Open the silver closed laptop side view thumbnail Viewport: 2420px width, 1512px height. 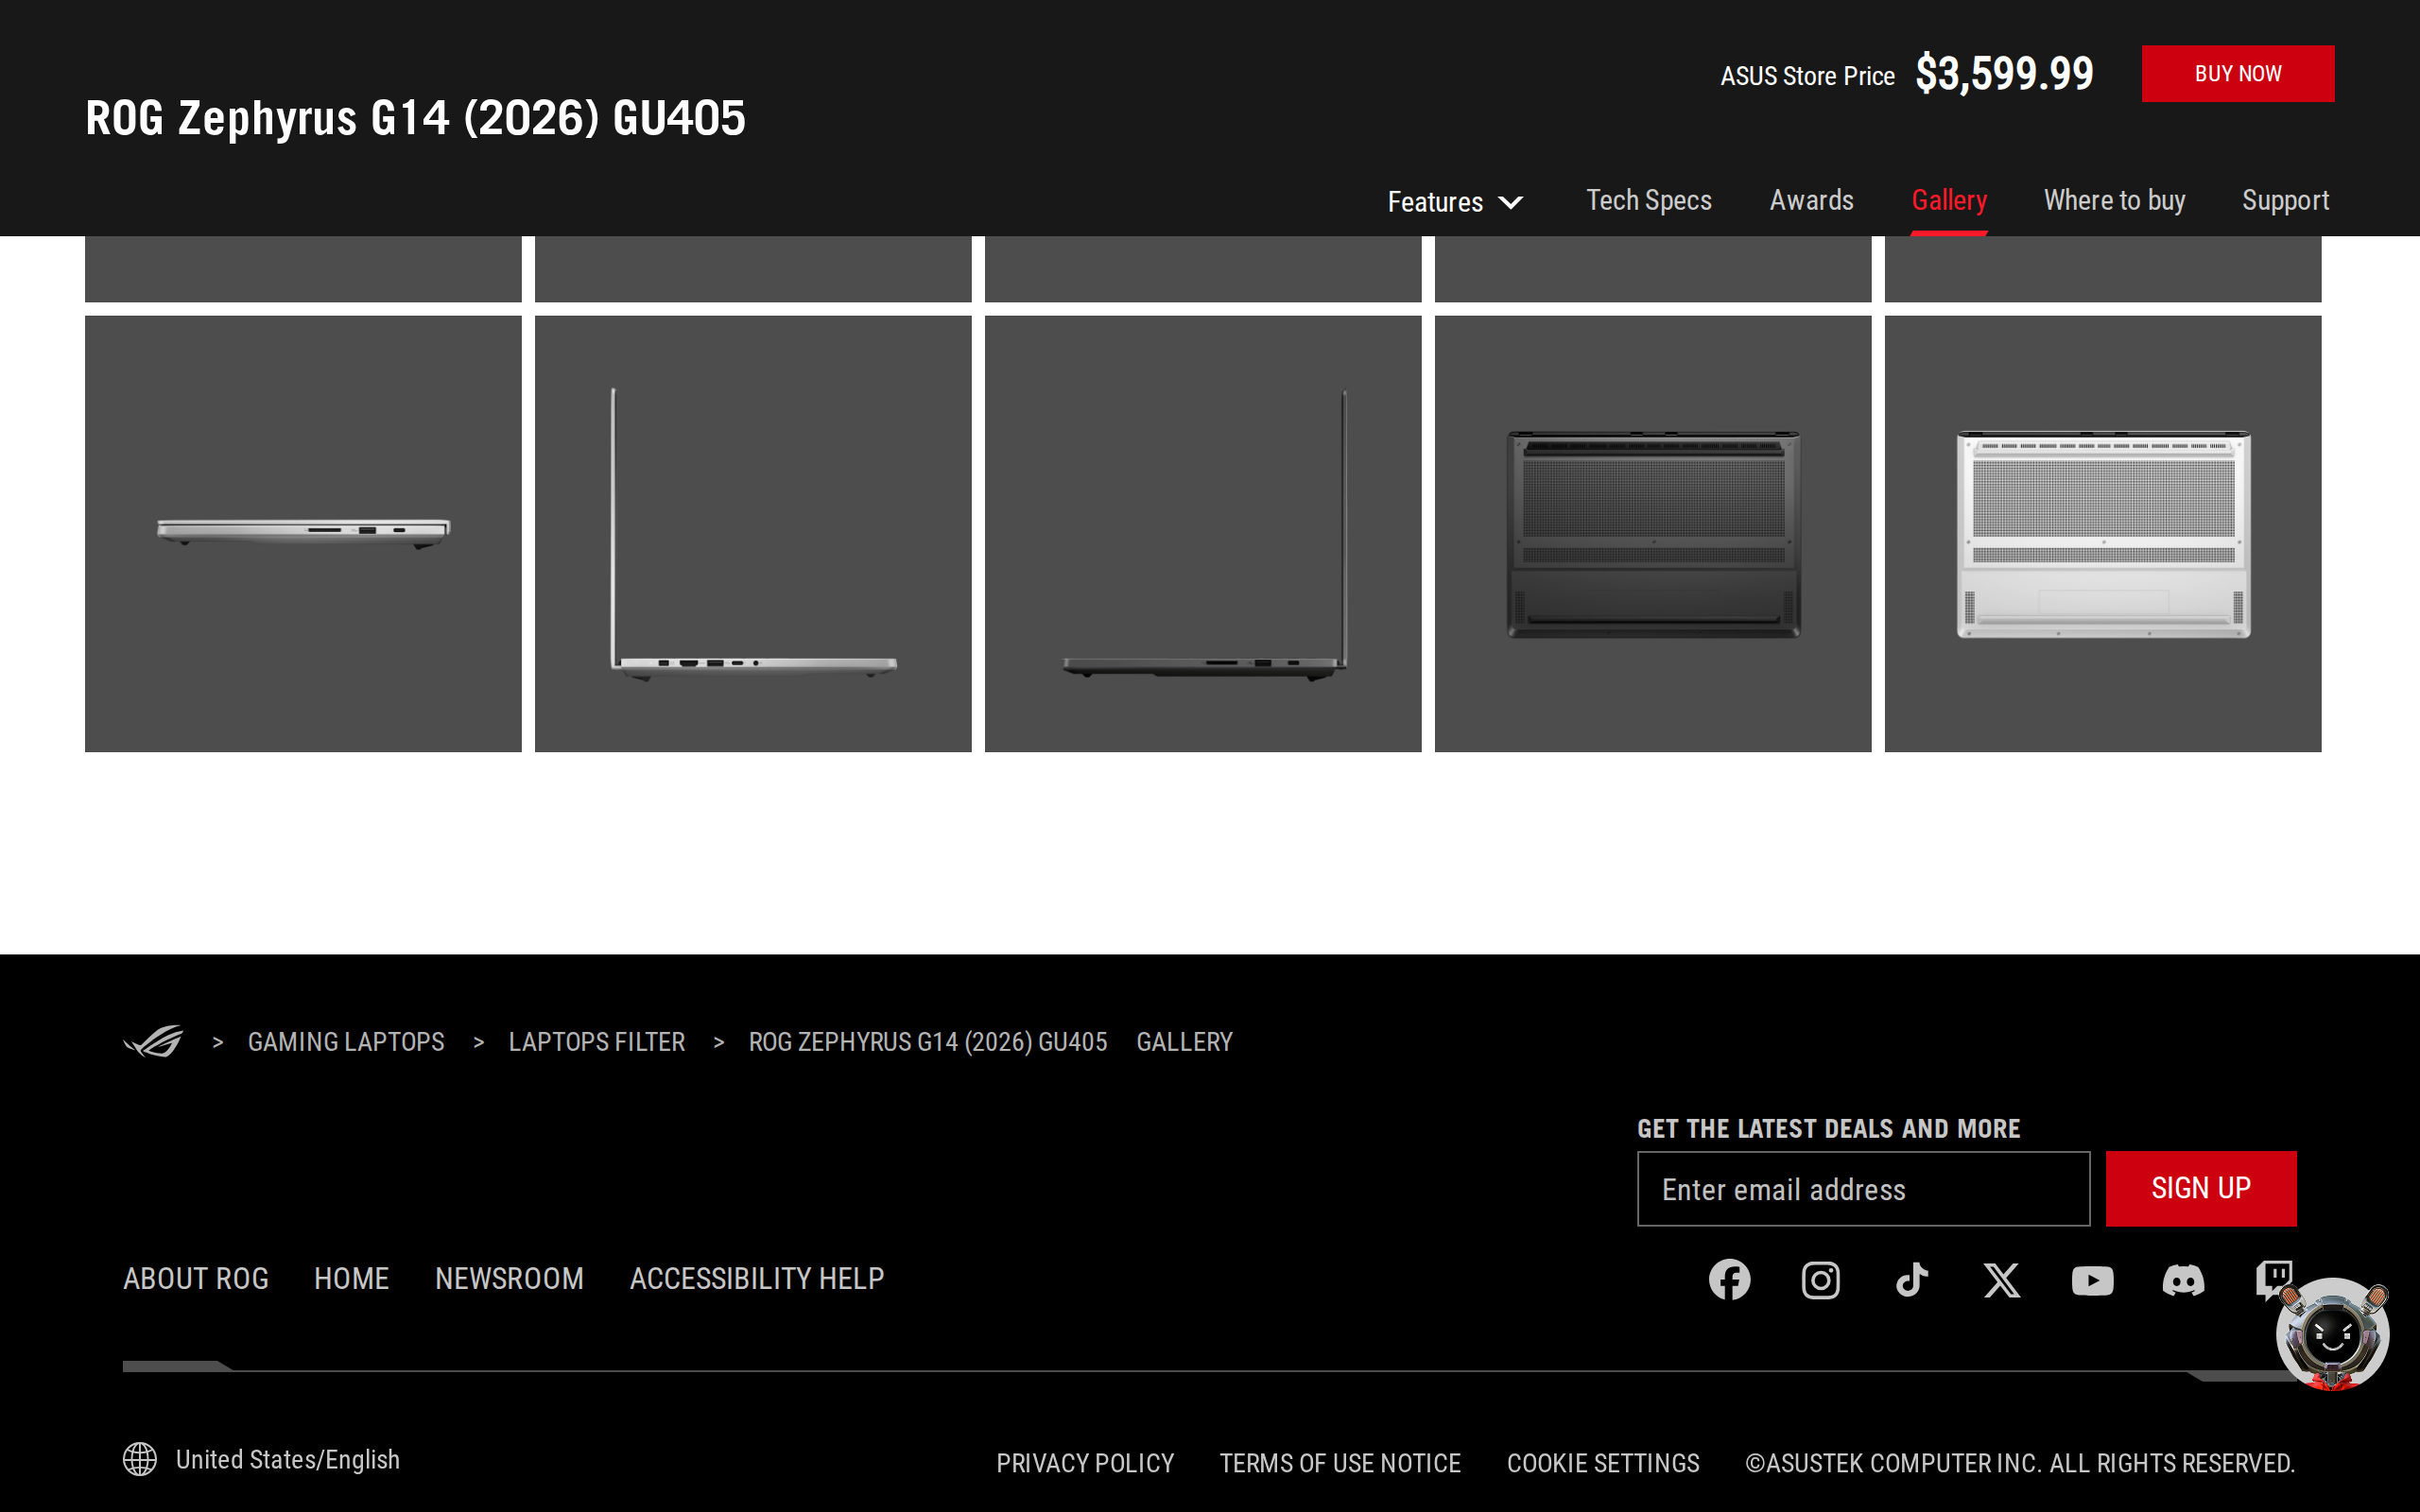(x=303, y=533)
